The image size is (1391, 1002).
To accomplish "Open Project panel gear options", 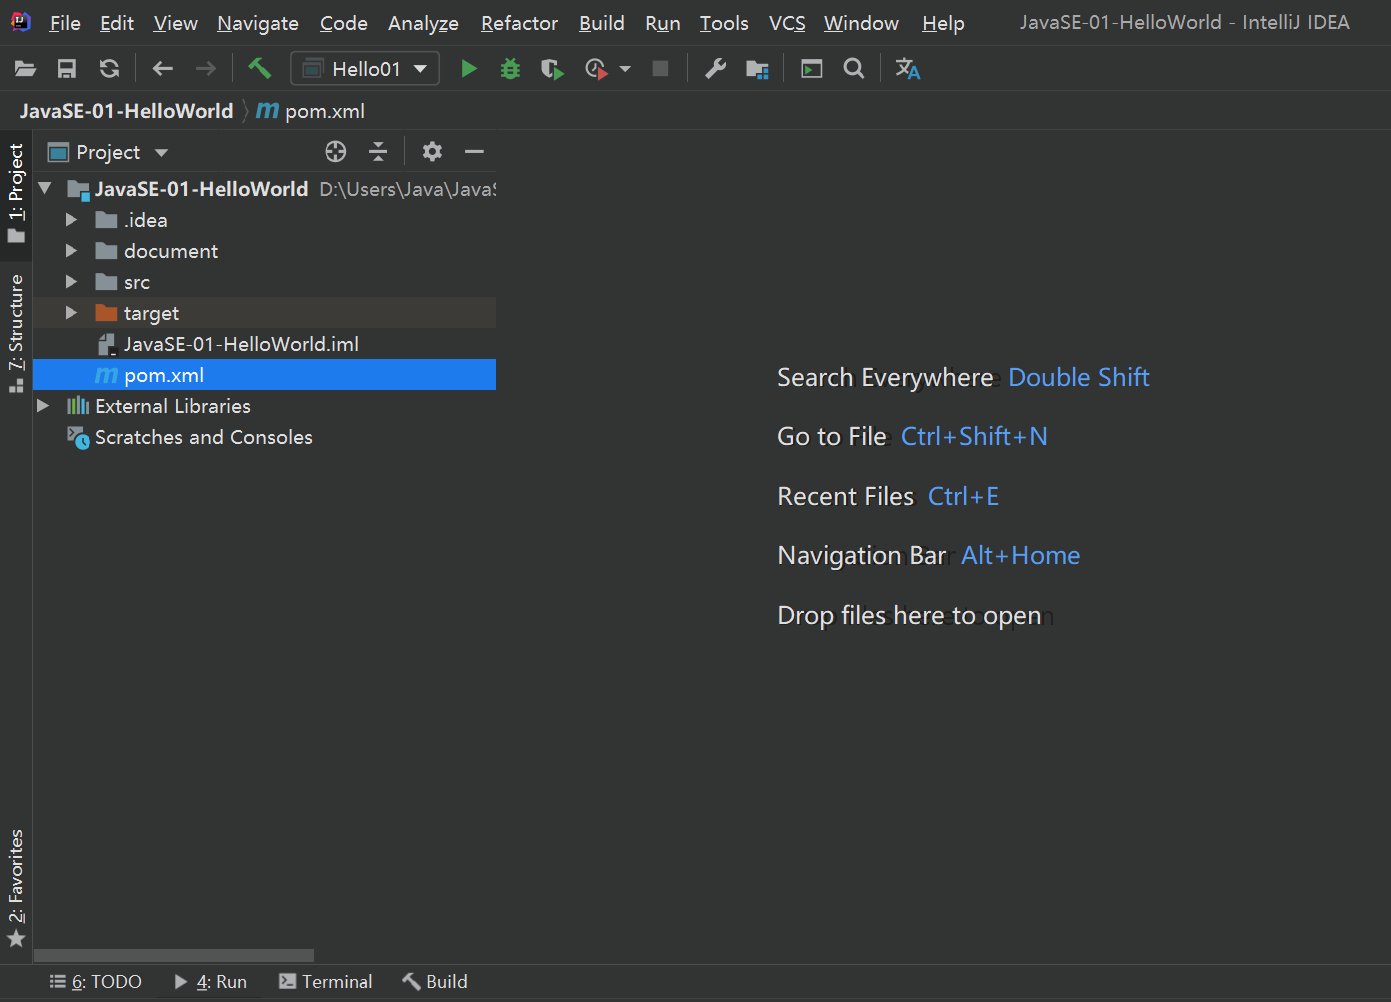I will [x=432, y=152].
